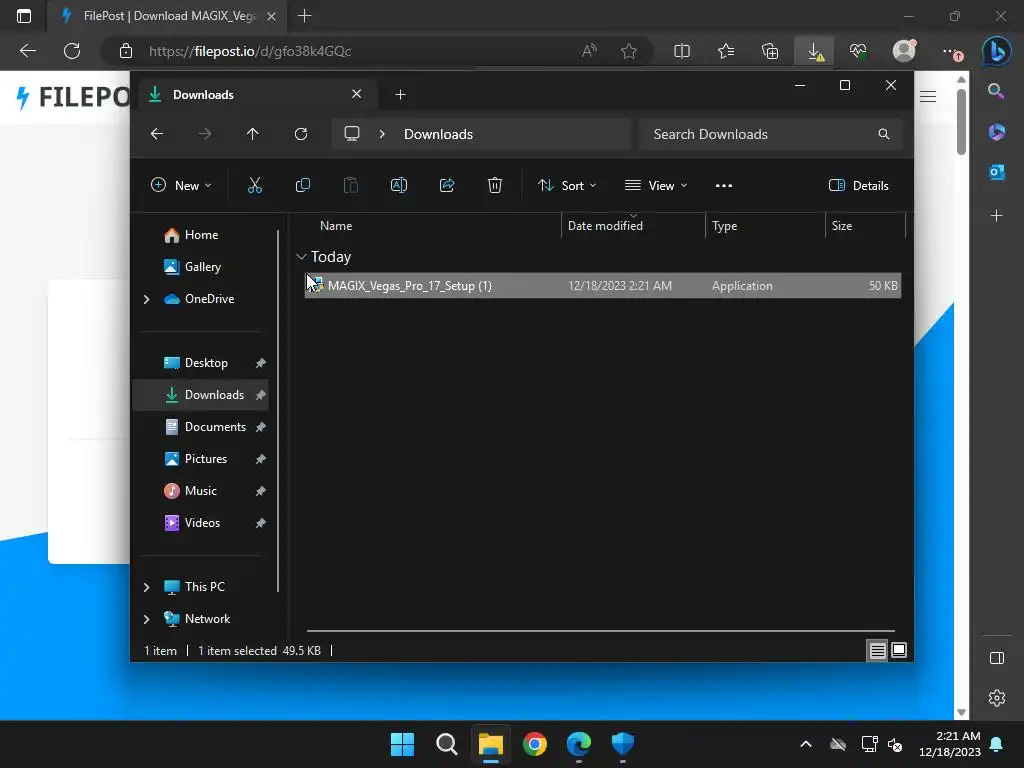Open Videos in navigation pane
The image size is (1024, 768).
click(x=201, y=523)
